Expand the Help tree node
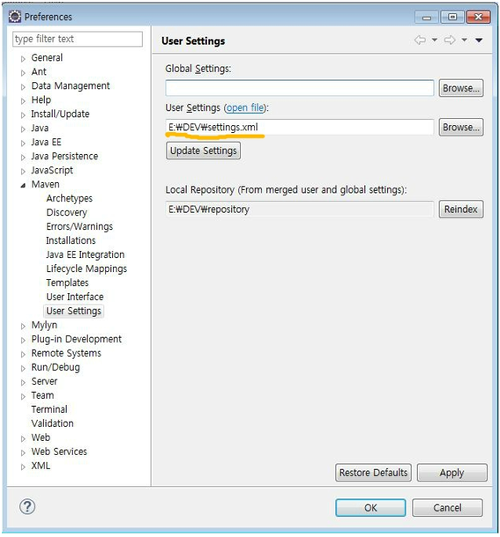The height and width of the screenshot is (537, 500). tap(23, 101)
